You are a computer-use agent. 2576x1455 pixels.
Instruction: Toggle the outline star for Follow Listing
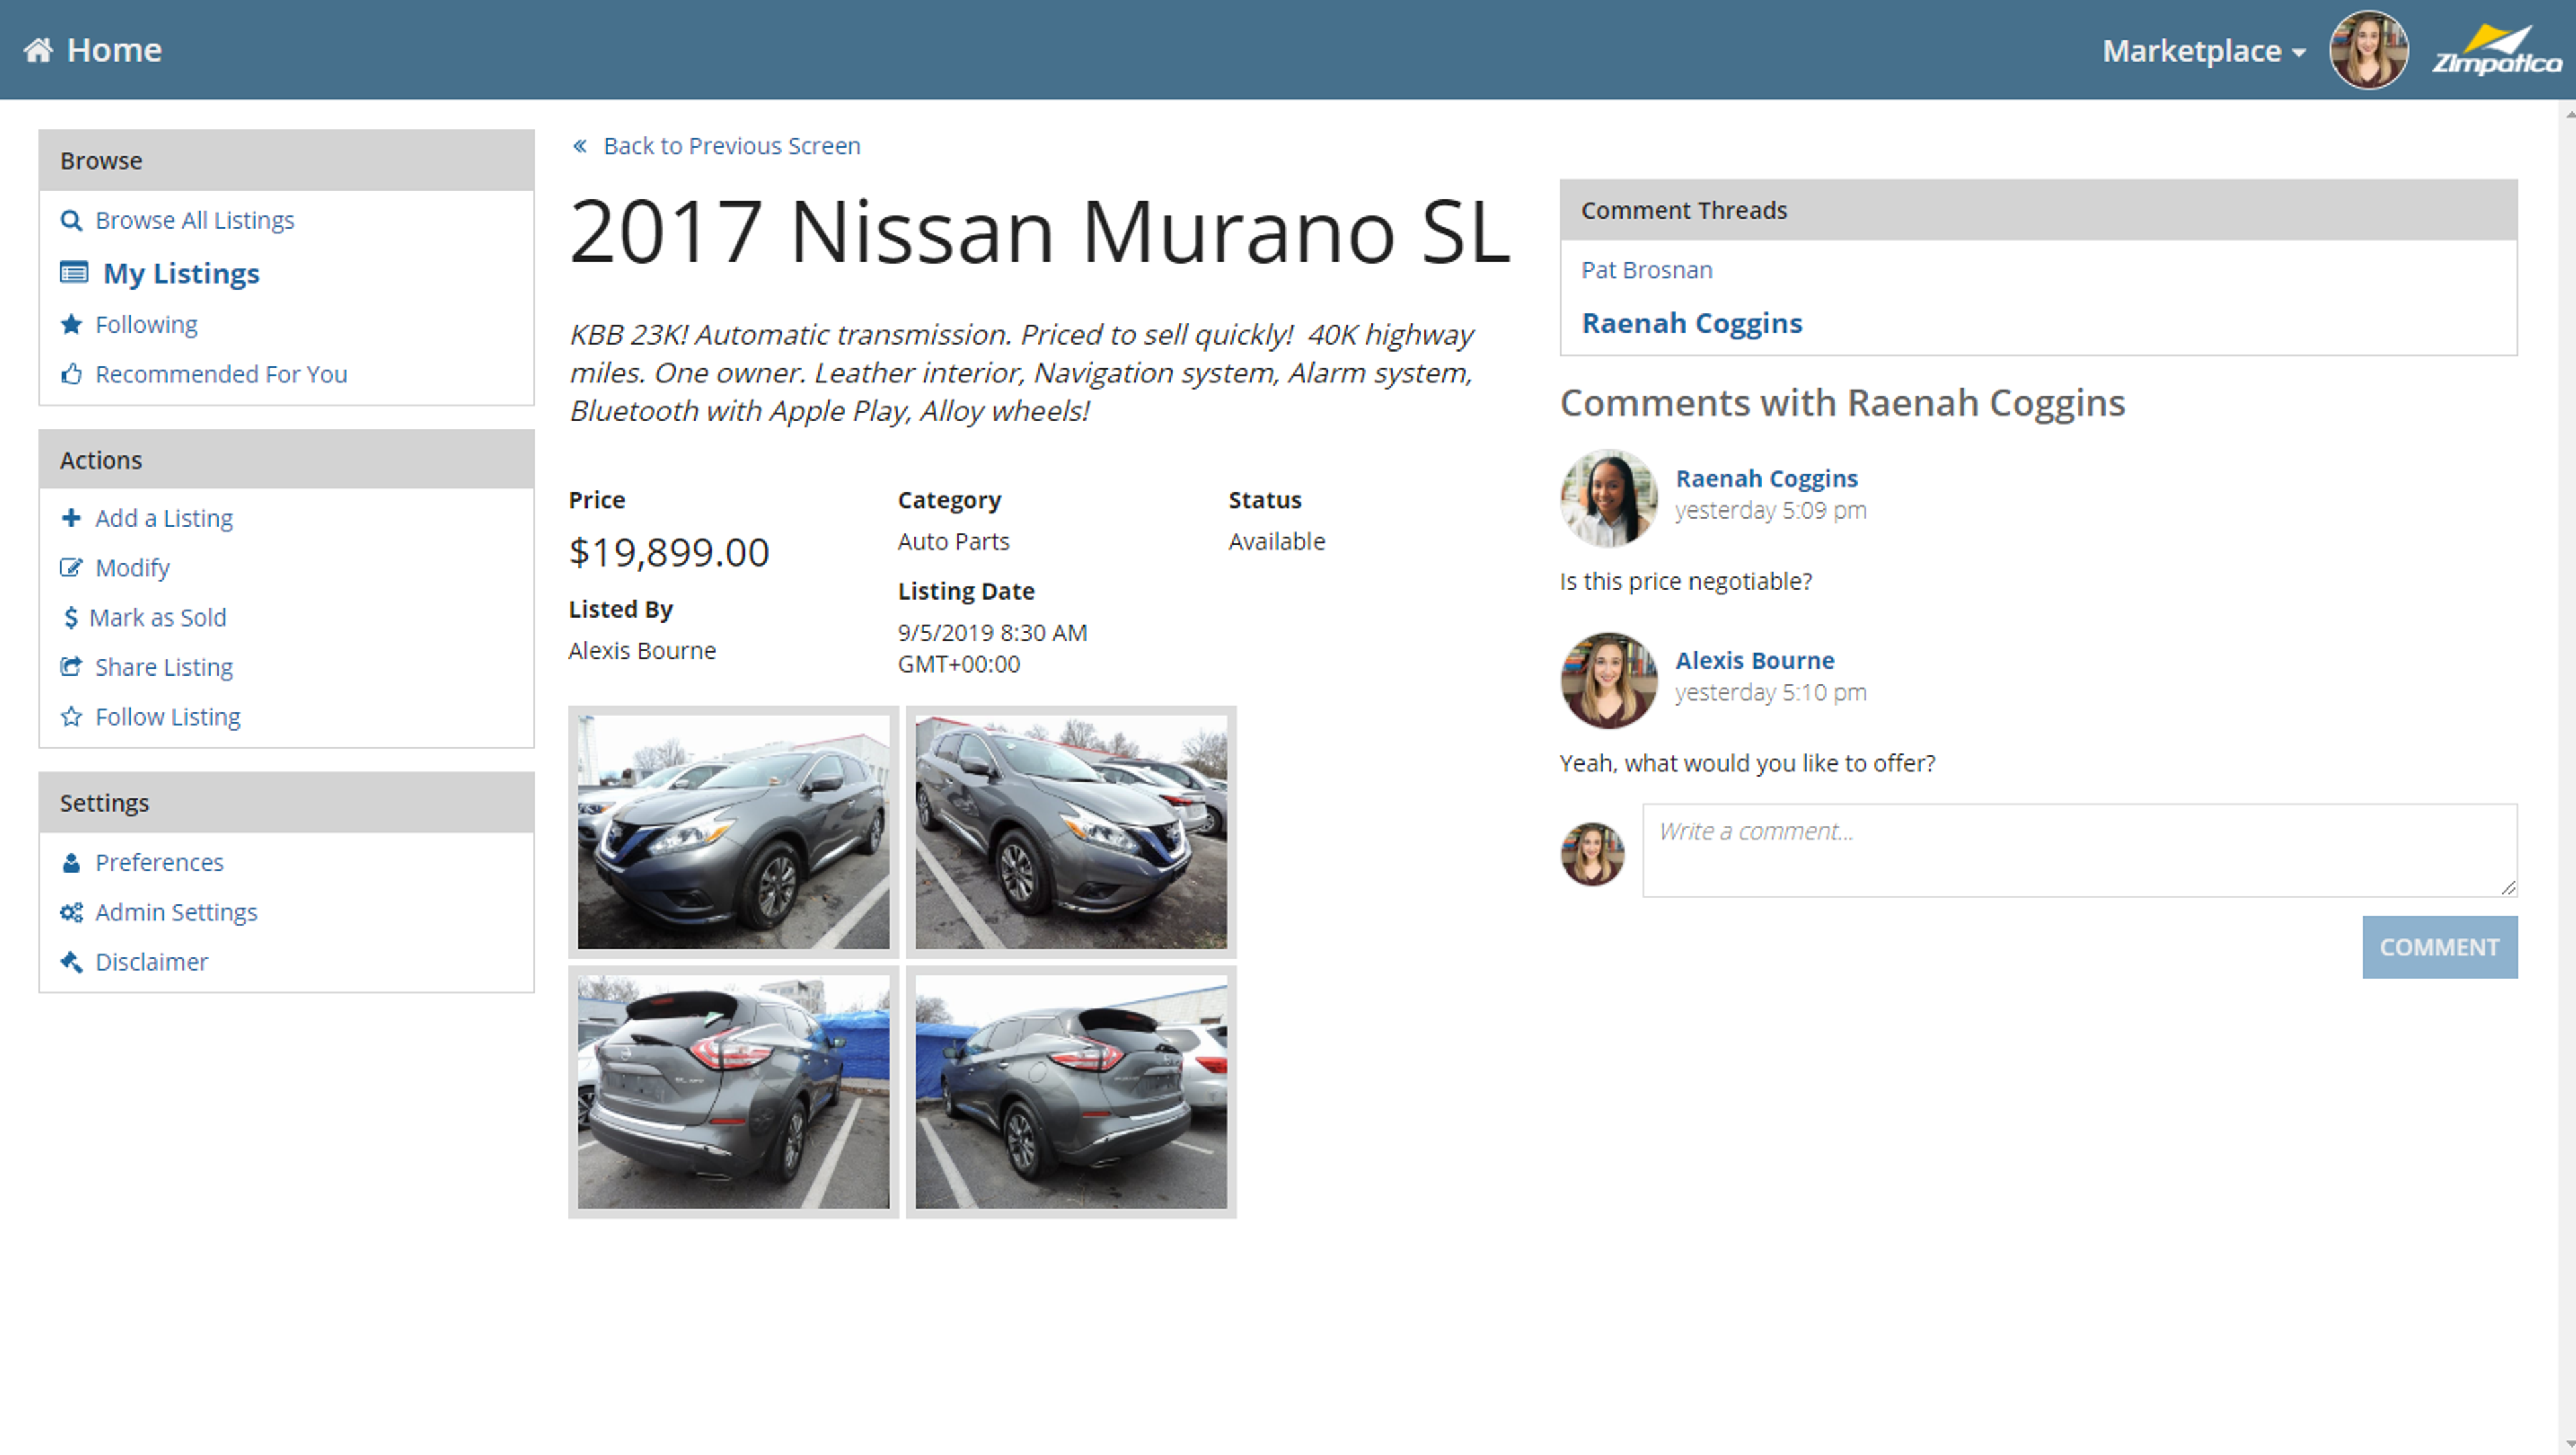tap(71, 717)
